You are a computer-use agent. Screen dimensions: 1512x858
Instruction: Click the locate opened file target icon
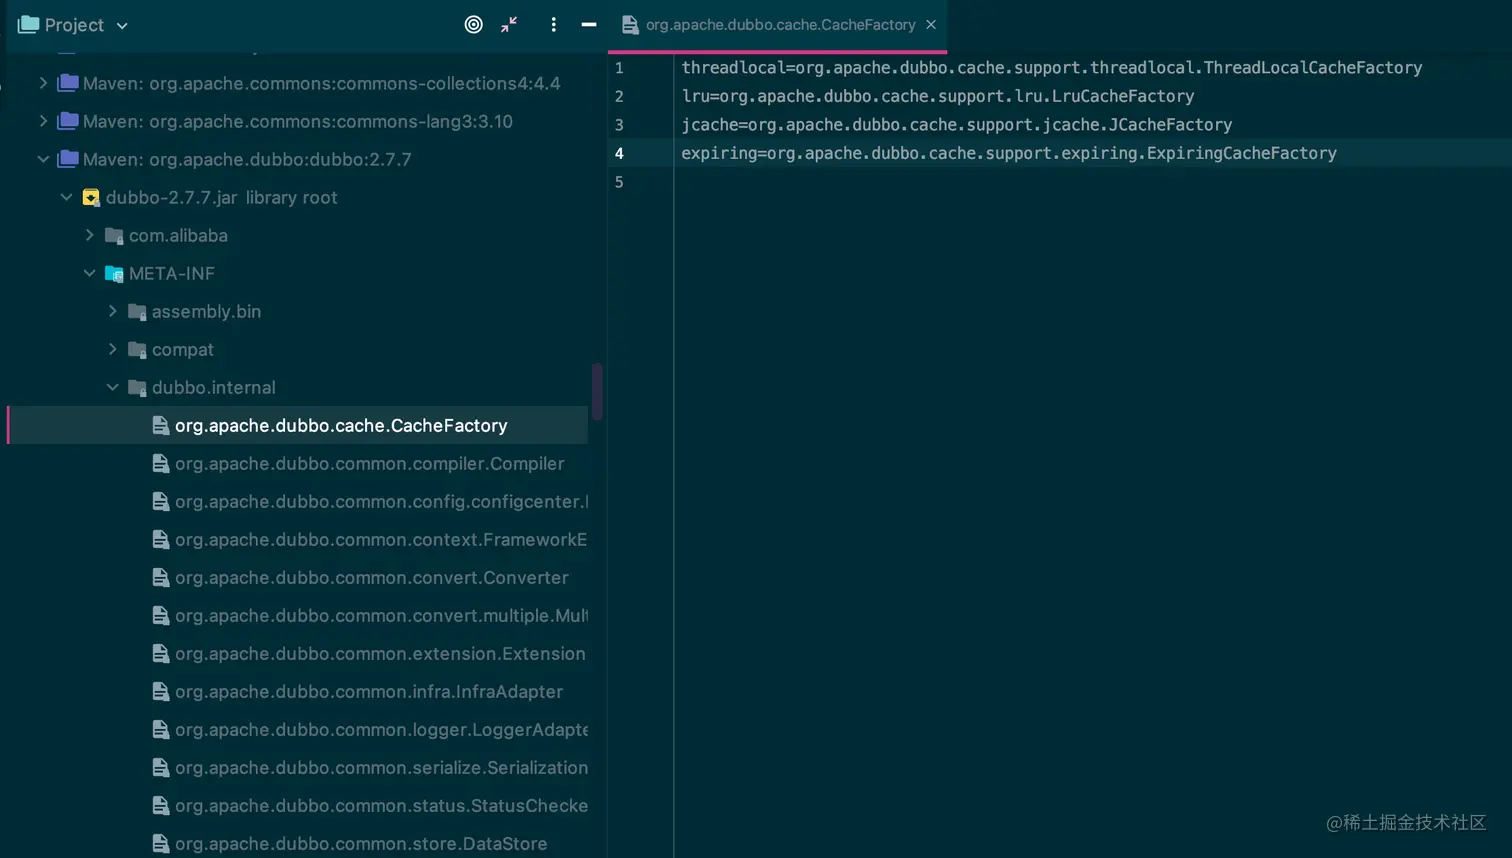[x=474, y=25]
